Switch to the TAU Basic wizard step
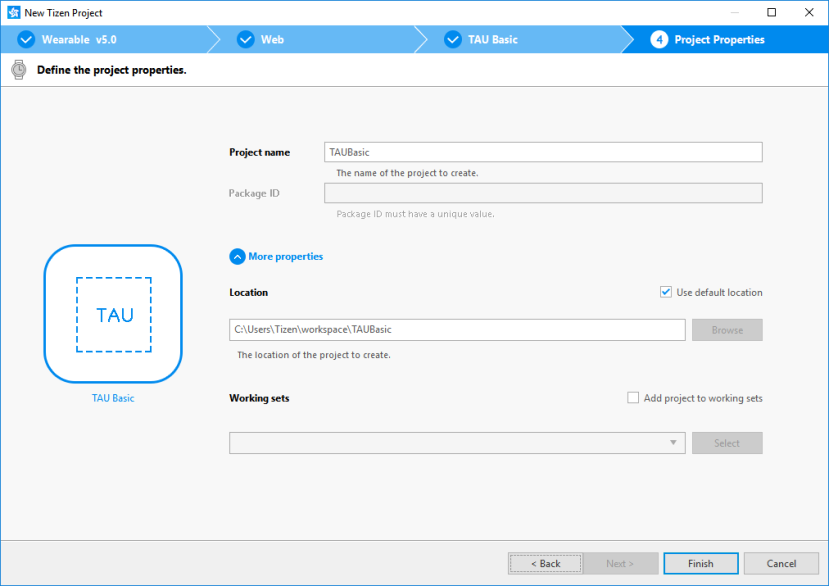 (492, 40)
